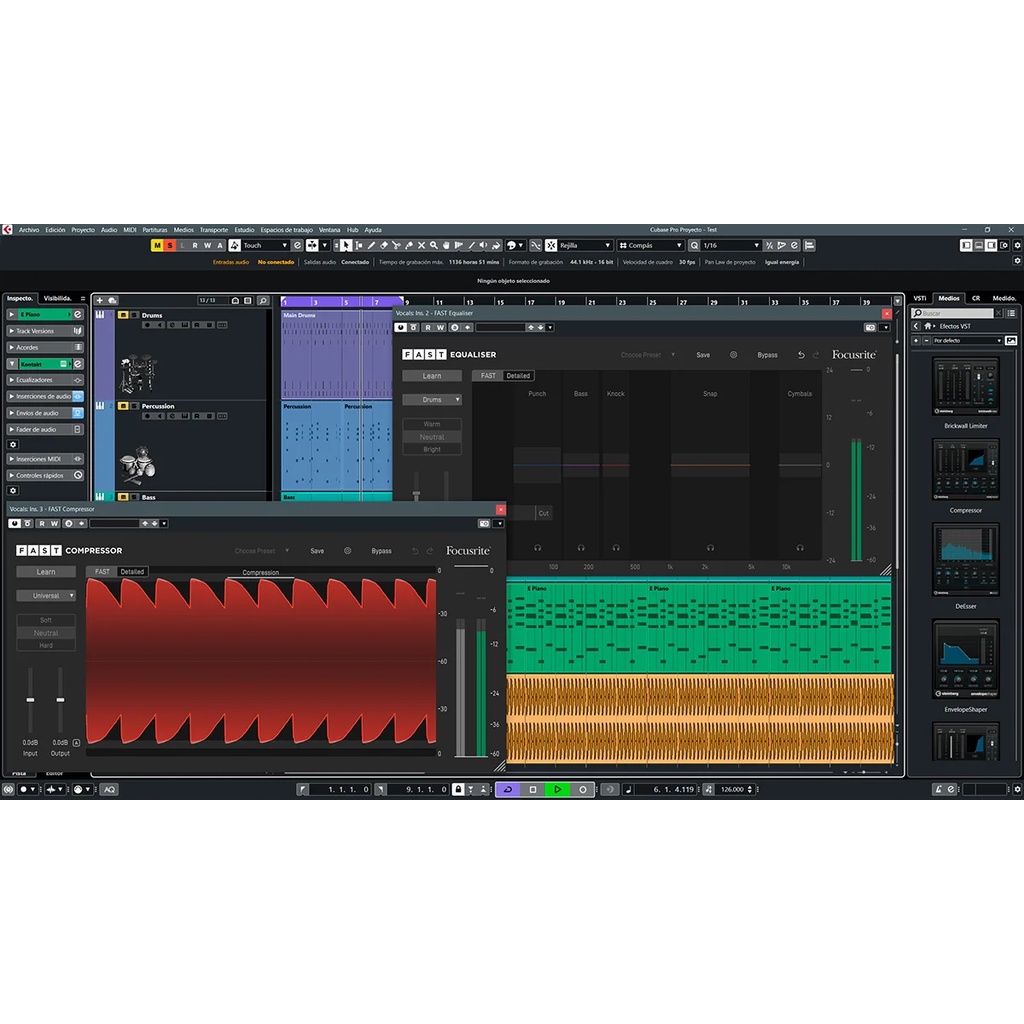Expand the Acordes inspector section

tap(44, 347)
